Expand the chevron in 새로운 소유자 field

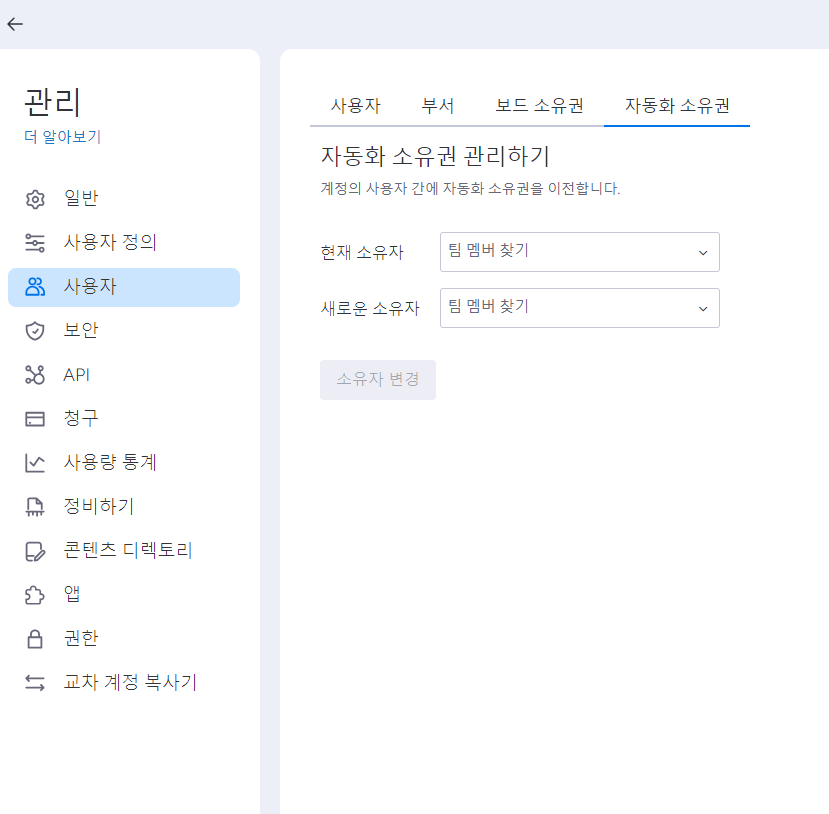tap(703, 309)
